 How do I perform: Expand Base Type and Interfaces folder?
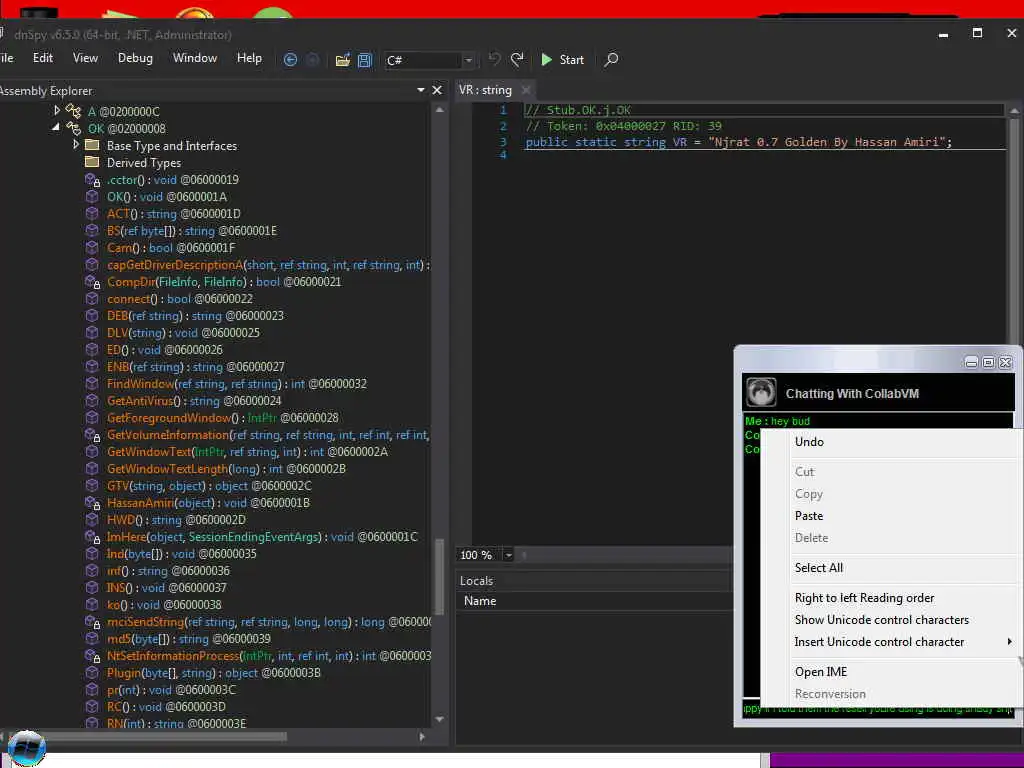pos(76,144)
